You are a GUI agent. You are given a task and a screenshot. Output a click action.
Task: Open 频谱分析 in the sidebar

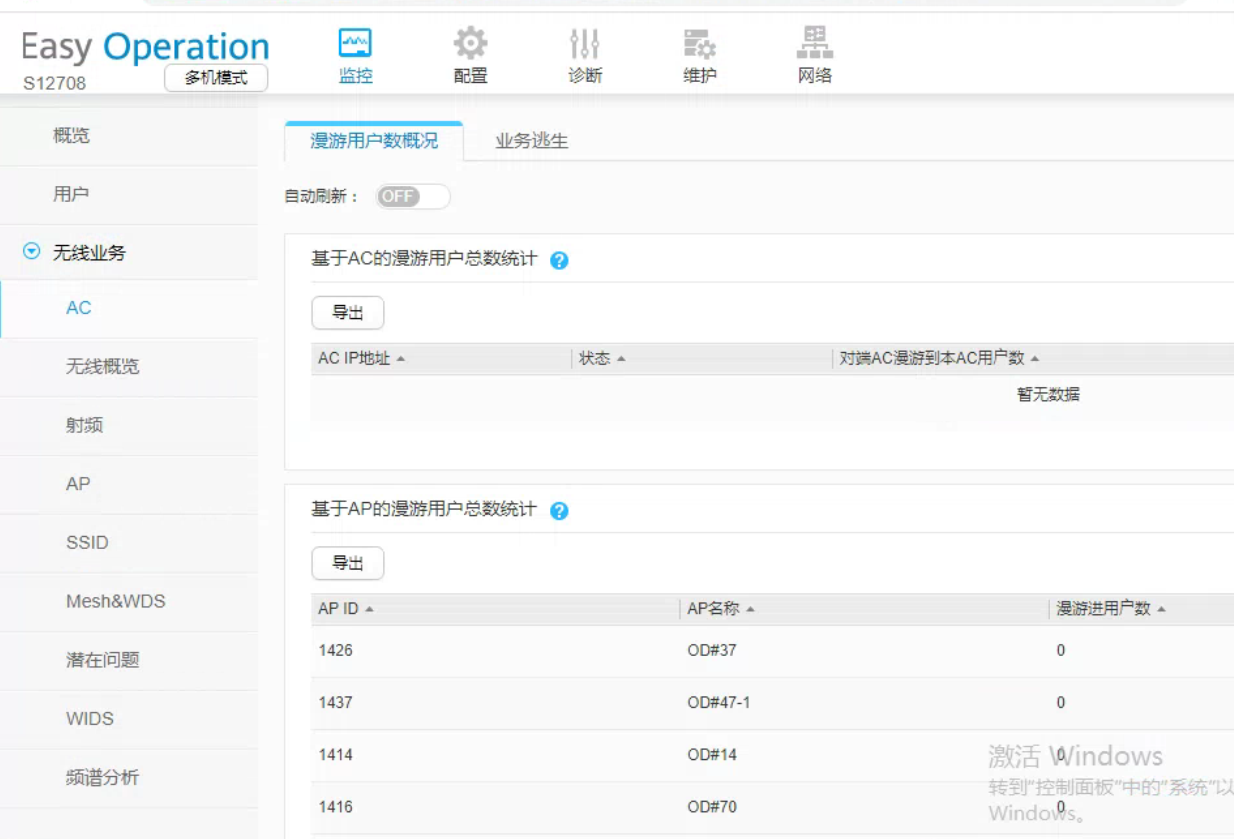102,777
